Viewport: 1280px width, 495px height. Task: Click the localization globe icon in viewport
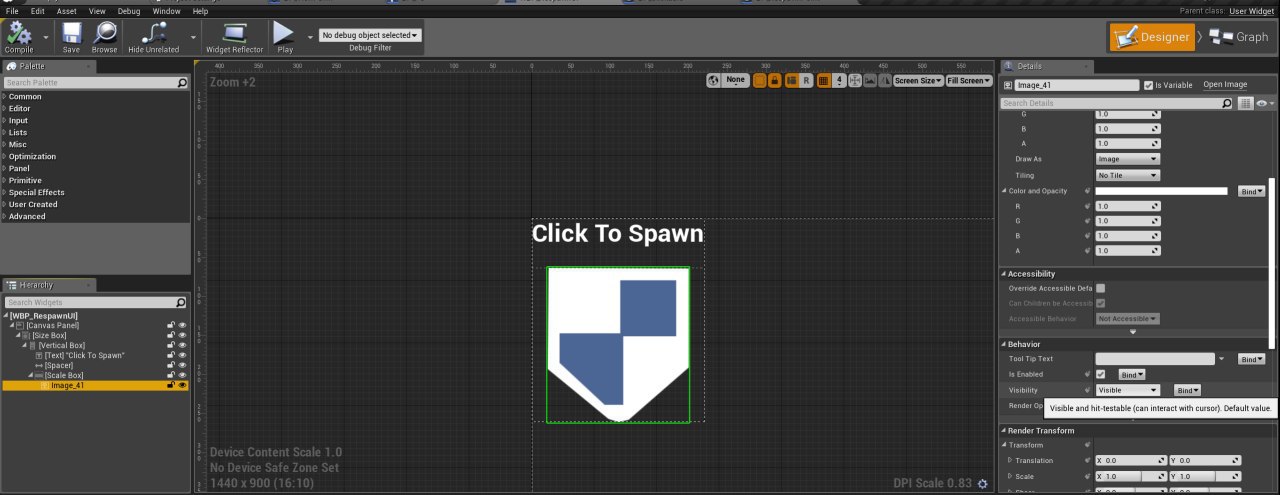(x=713, y=80)
